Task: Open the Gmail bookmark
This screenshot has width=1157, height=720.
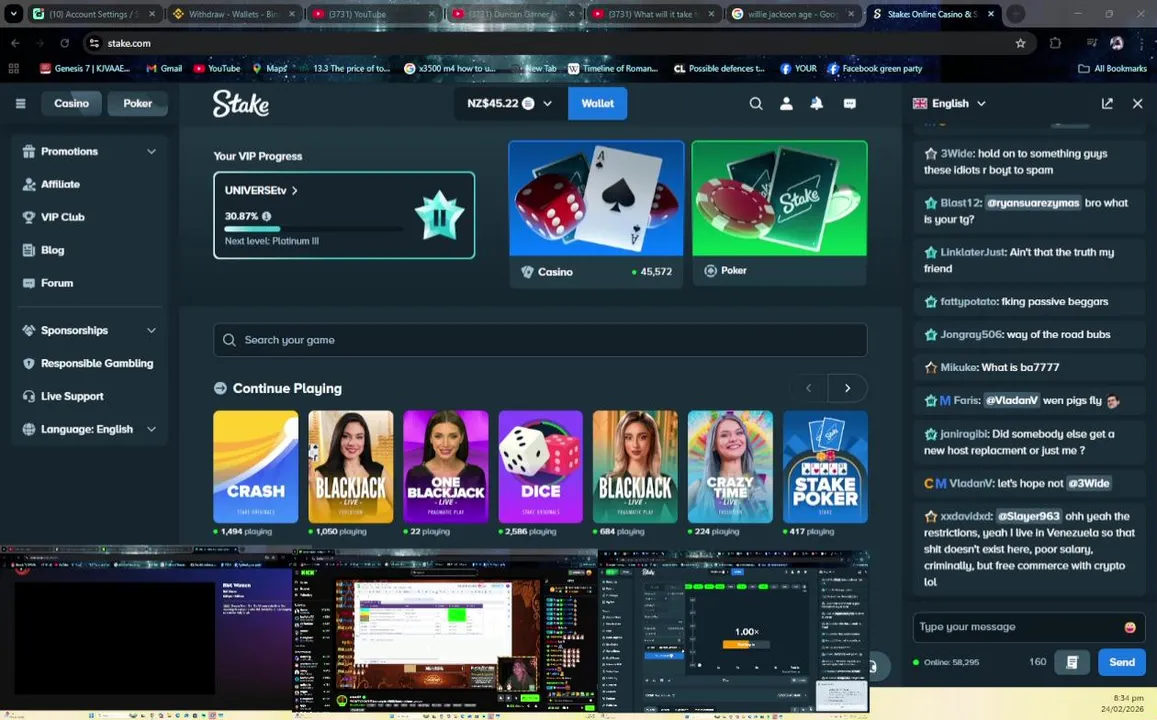Action: pyautogui.click(x=164, y=68)
